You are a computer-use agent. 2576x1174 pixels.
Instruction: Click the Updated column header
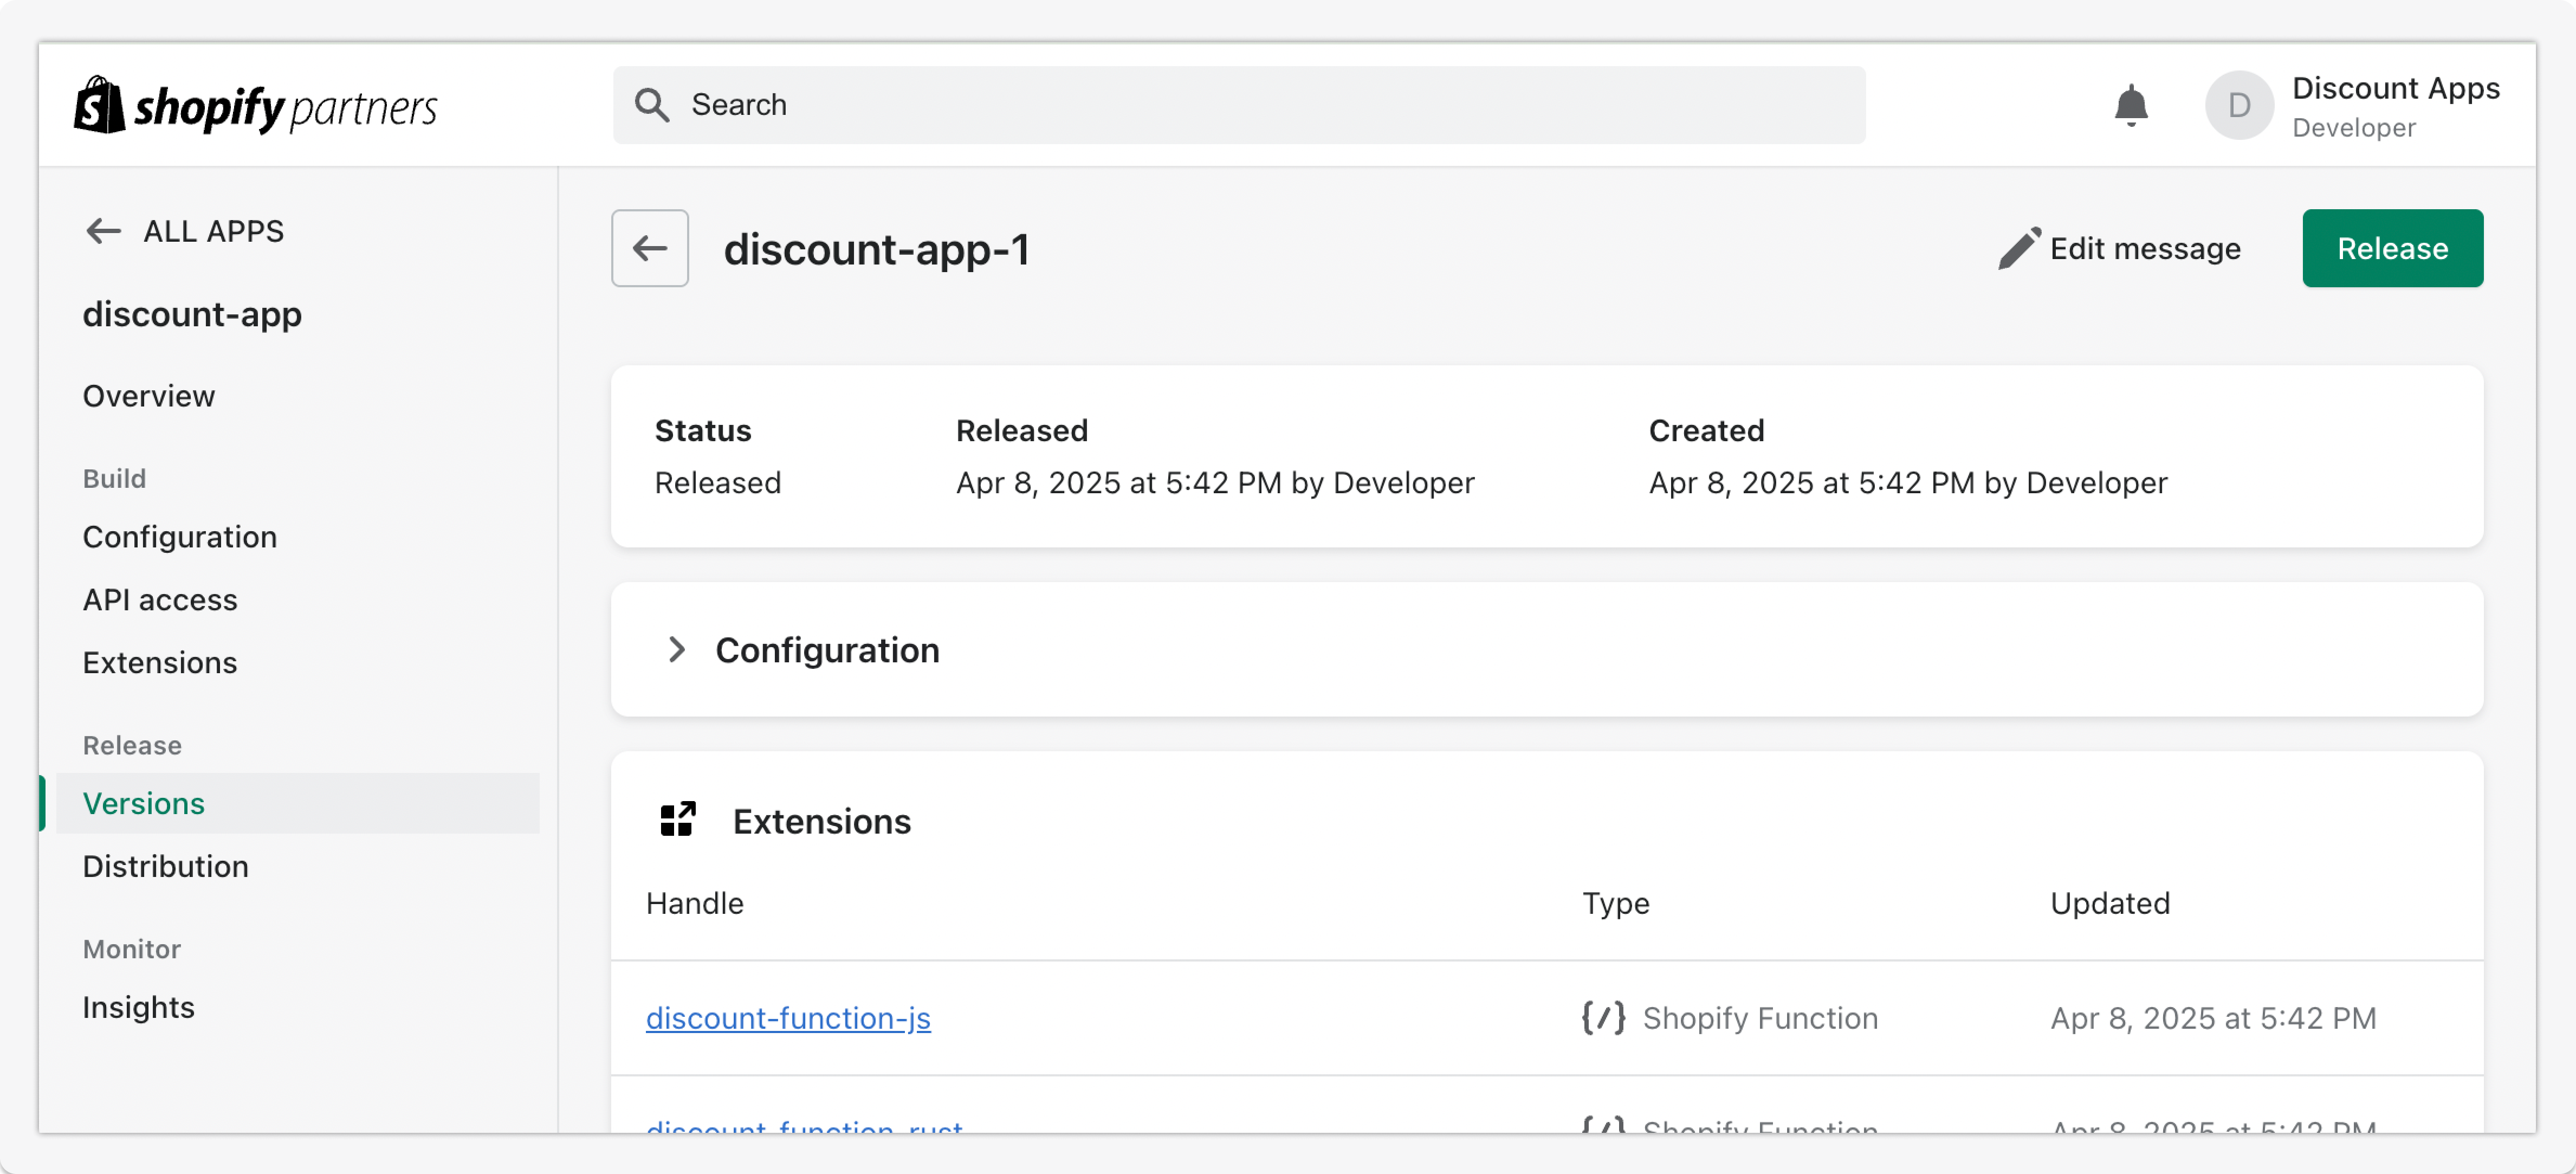[2110, 903]
